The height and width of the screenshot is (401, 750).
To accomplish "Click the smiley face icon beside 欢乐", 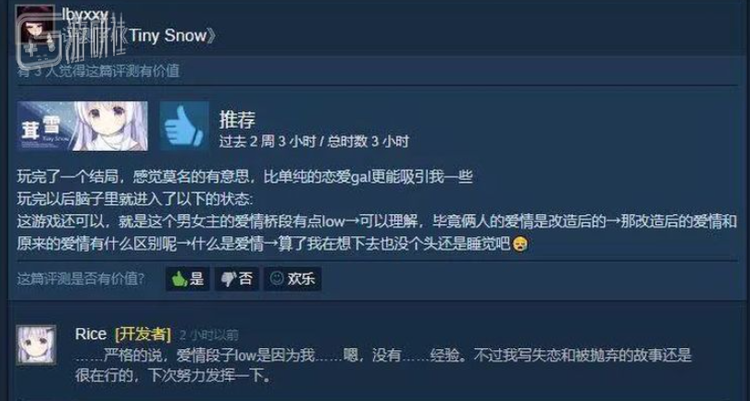I will pos(276,278).
